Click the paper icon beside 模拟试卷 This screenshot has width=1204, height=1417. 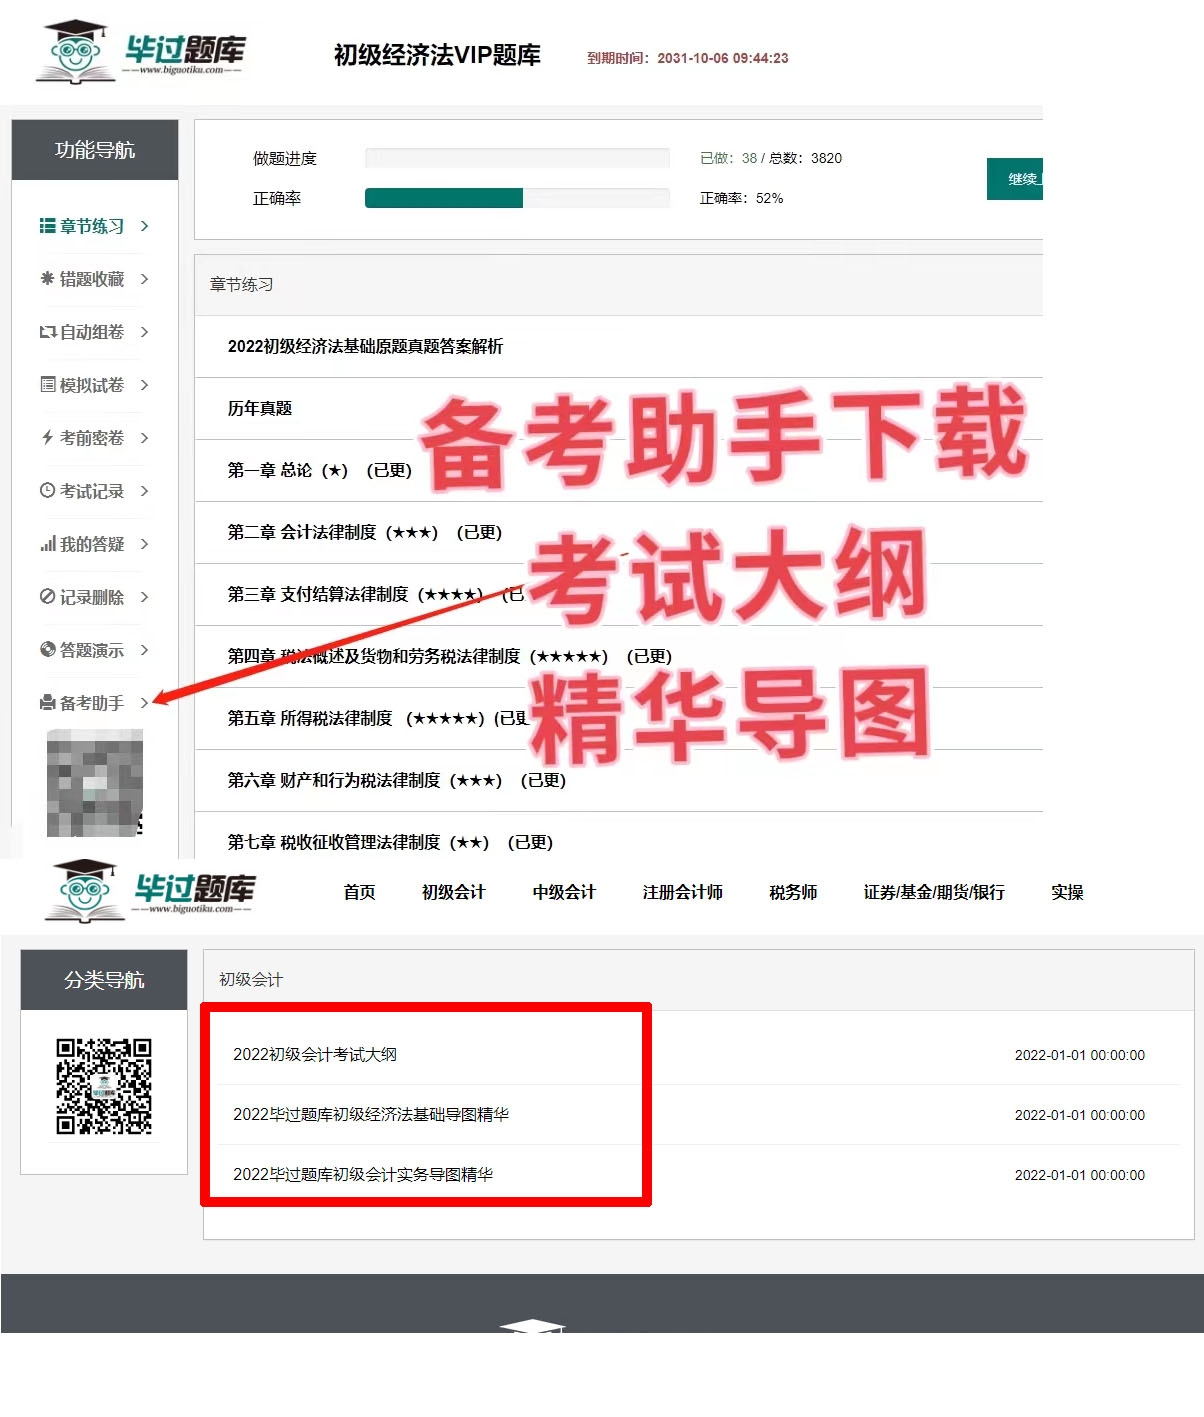[47, 385]
